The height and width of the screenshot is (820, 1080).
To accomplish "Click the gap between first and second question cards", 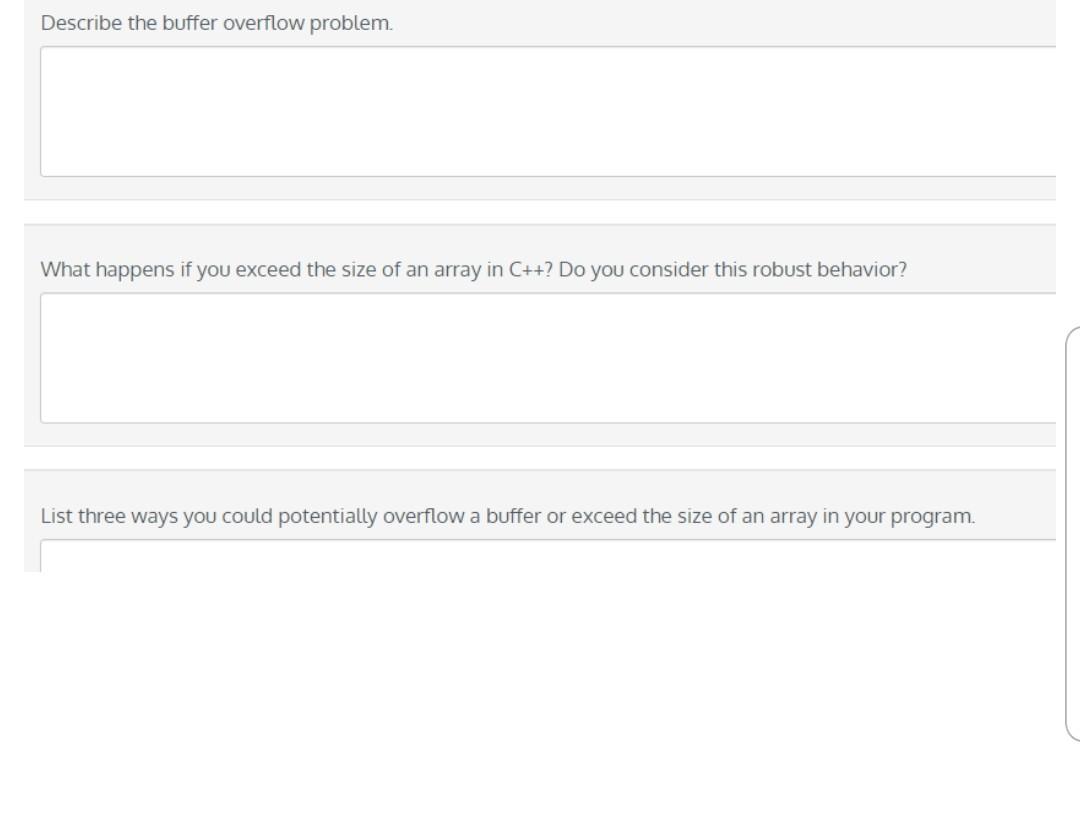I will pyautogui.click(x=540, y=212).
